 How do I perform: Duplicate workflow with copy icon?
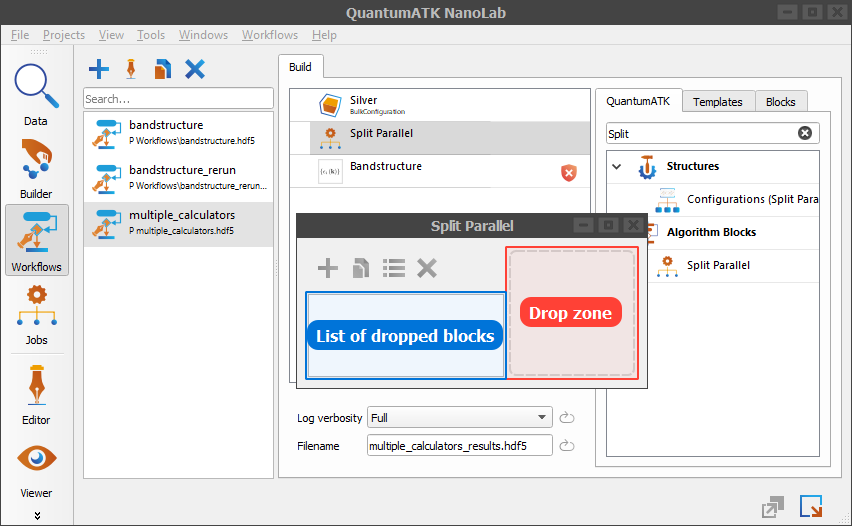(x=162, y=69)
